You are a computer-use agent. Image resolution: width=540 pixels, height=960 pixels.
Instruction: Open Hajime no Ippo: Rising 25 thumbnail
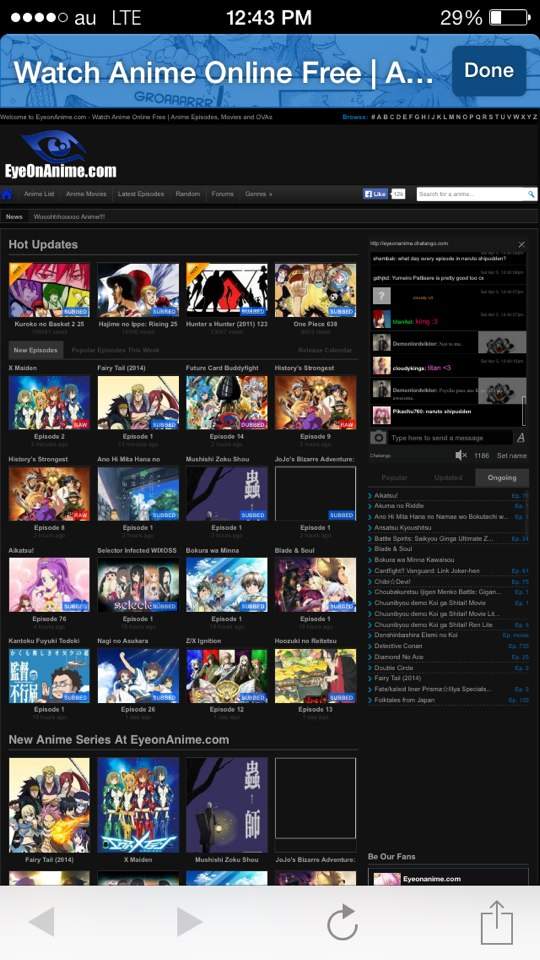pyautogui.click(x=138, y=290)
